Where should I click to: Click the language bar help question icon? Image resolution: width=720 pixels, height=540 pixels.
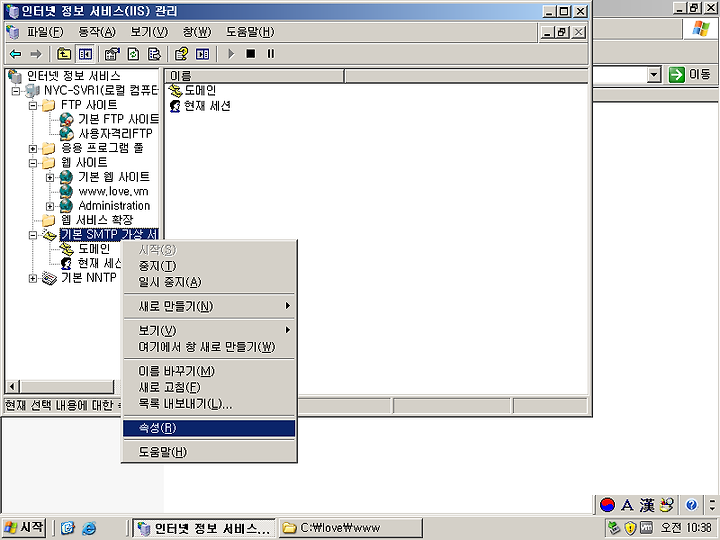(x=691, y=505)
